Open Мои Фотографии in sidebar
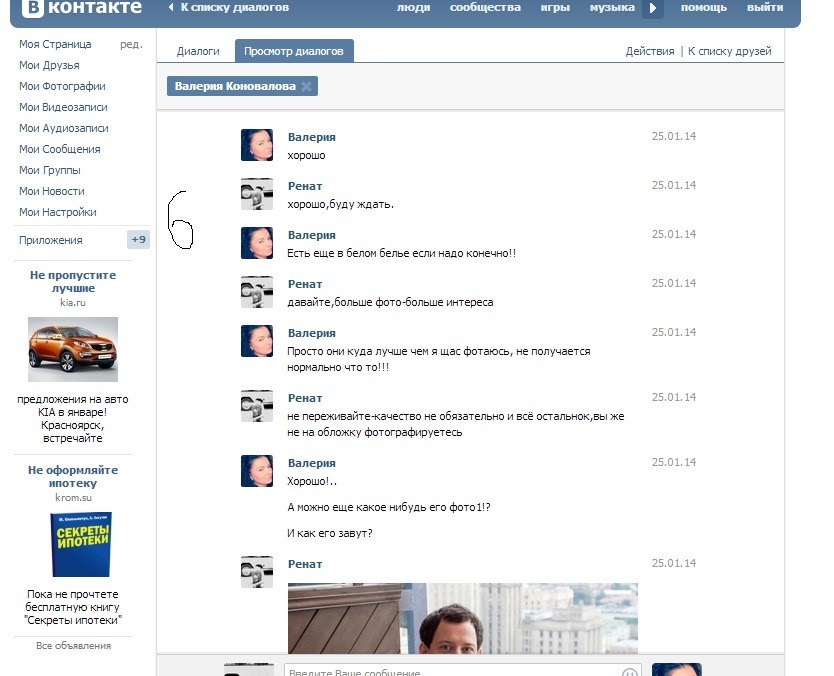The height and width of the screenshot is (676, 834). [x=62, y=86]
